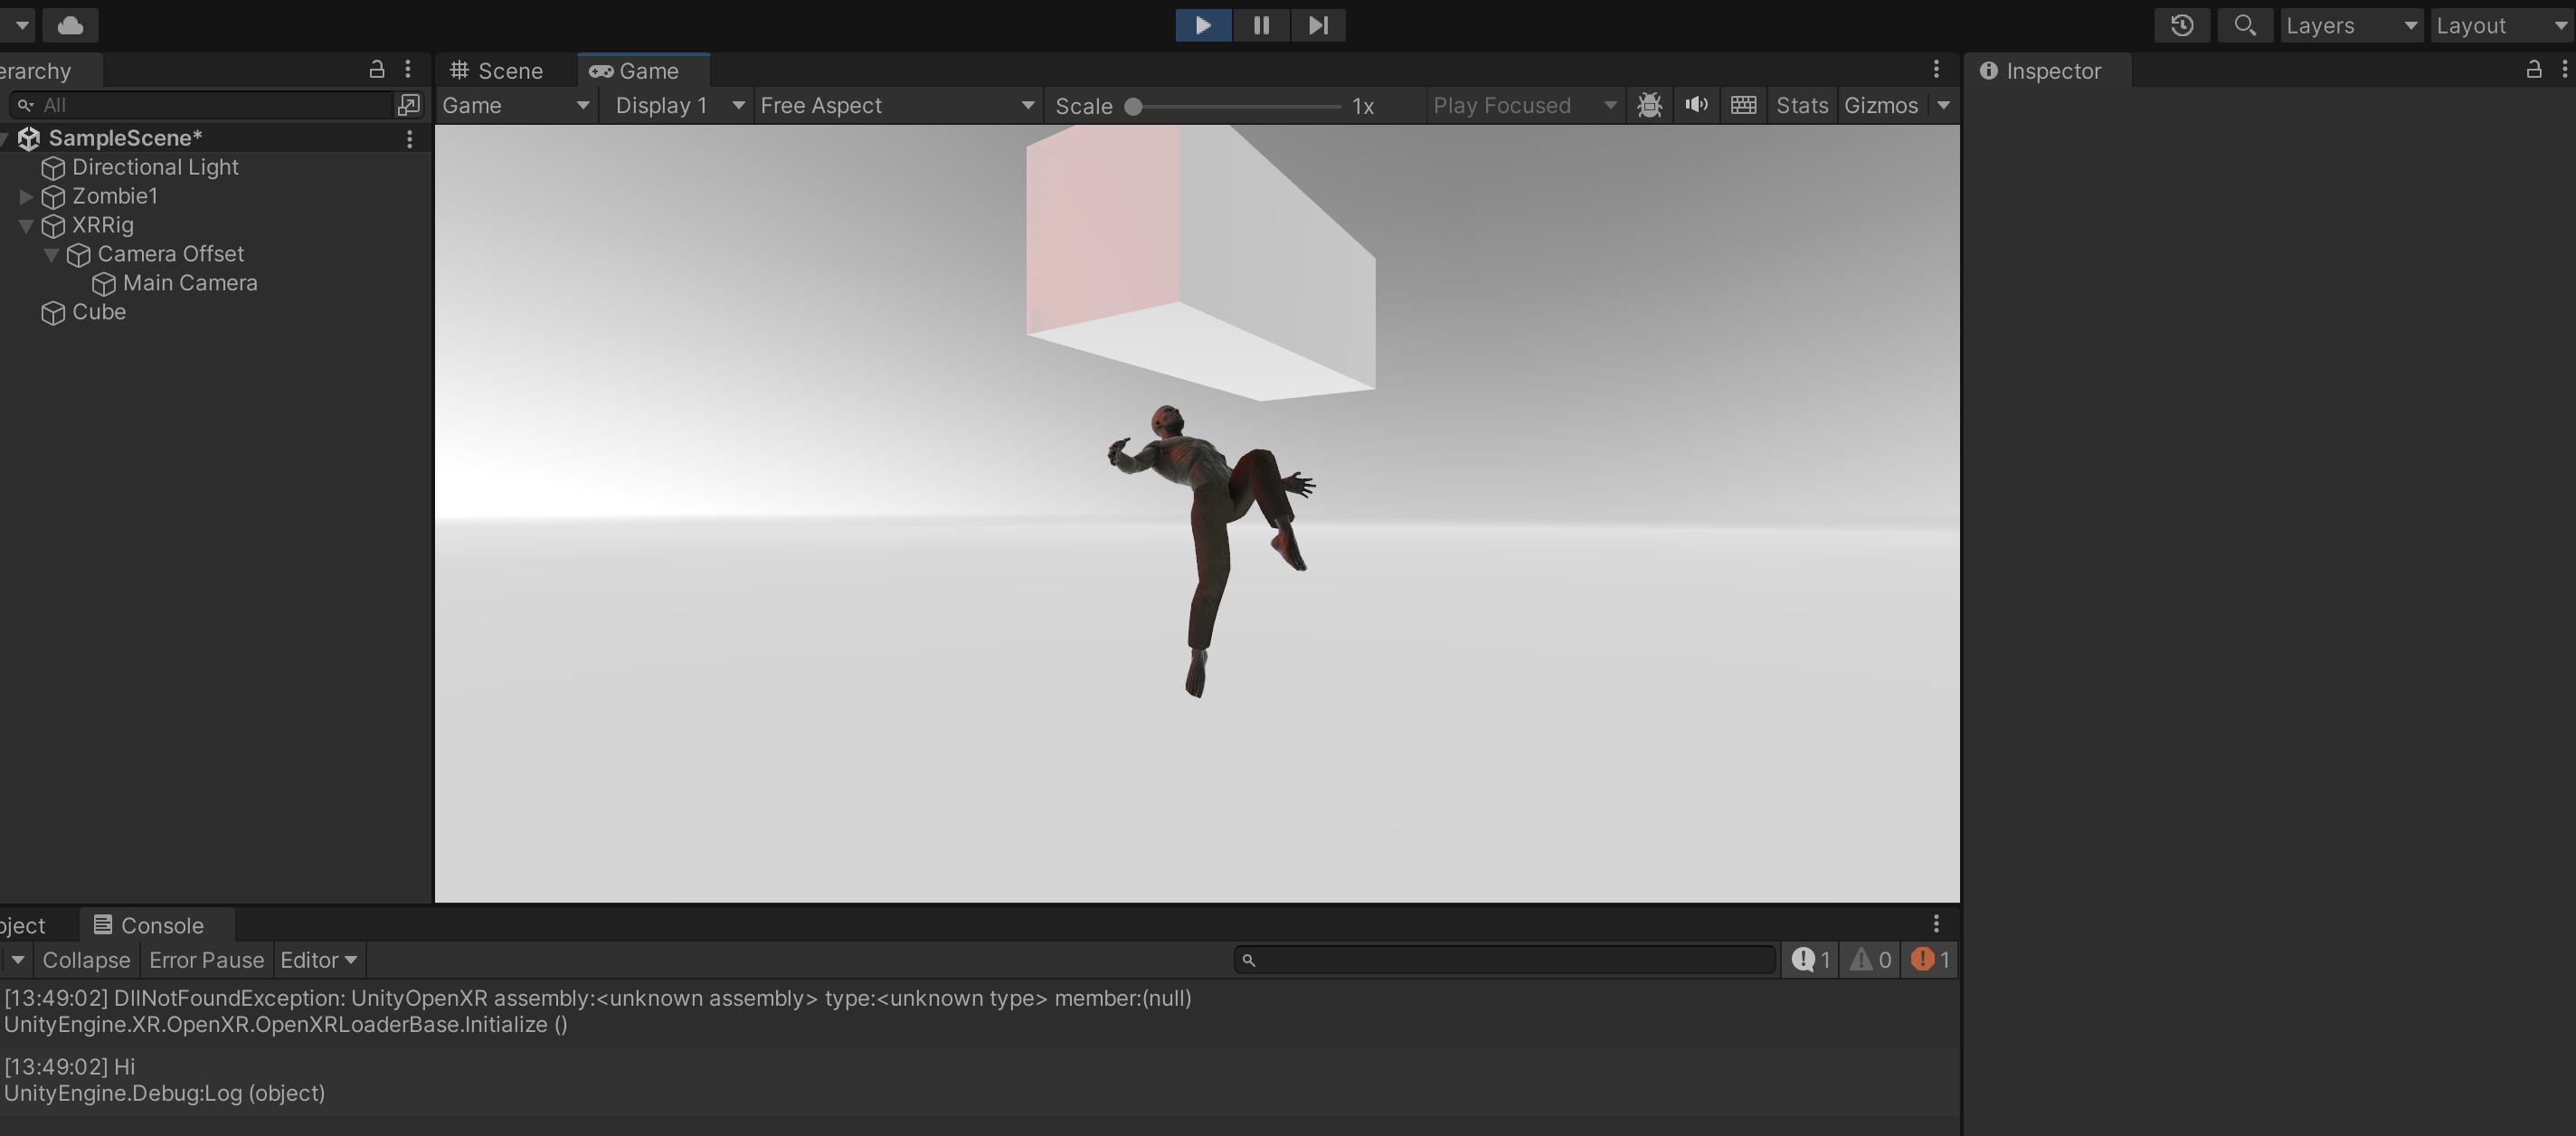Click the Play button
2576x1136 pixels.
1203,25
